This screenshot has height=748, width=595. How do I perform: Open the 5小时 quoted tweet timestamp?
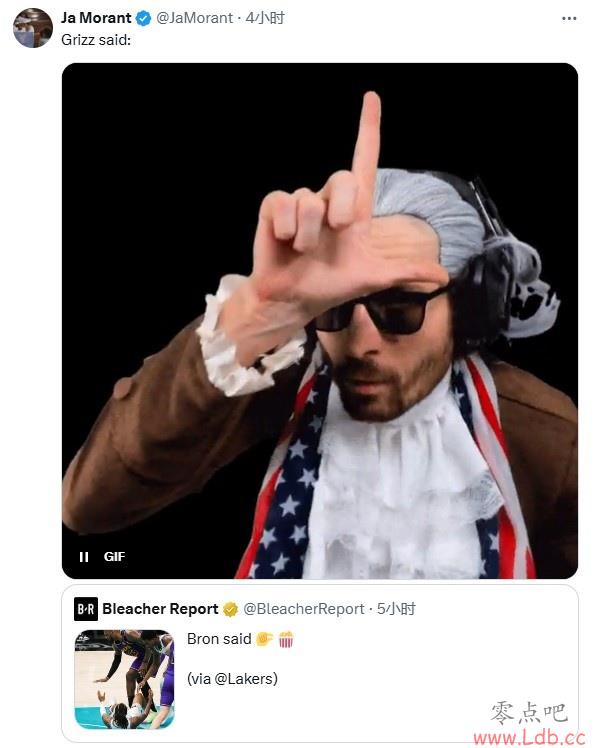point(397,609)
